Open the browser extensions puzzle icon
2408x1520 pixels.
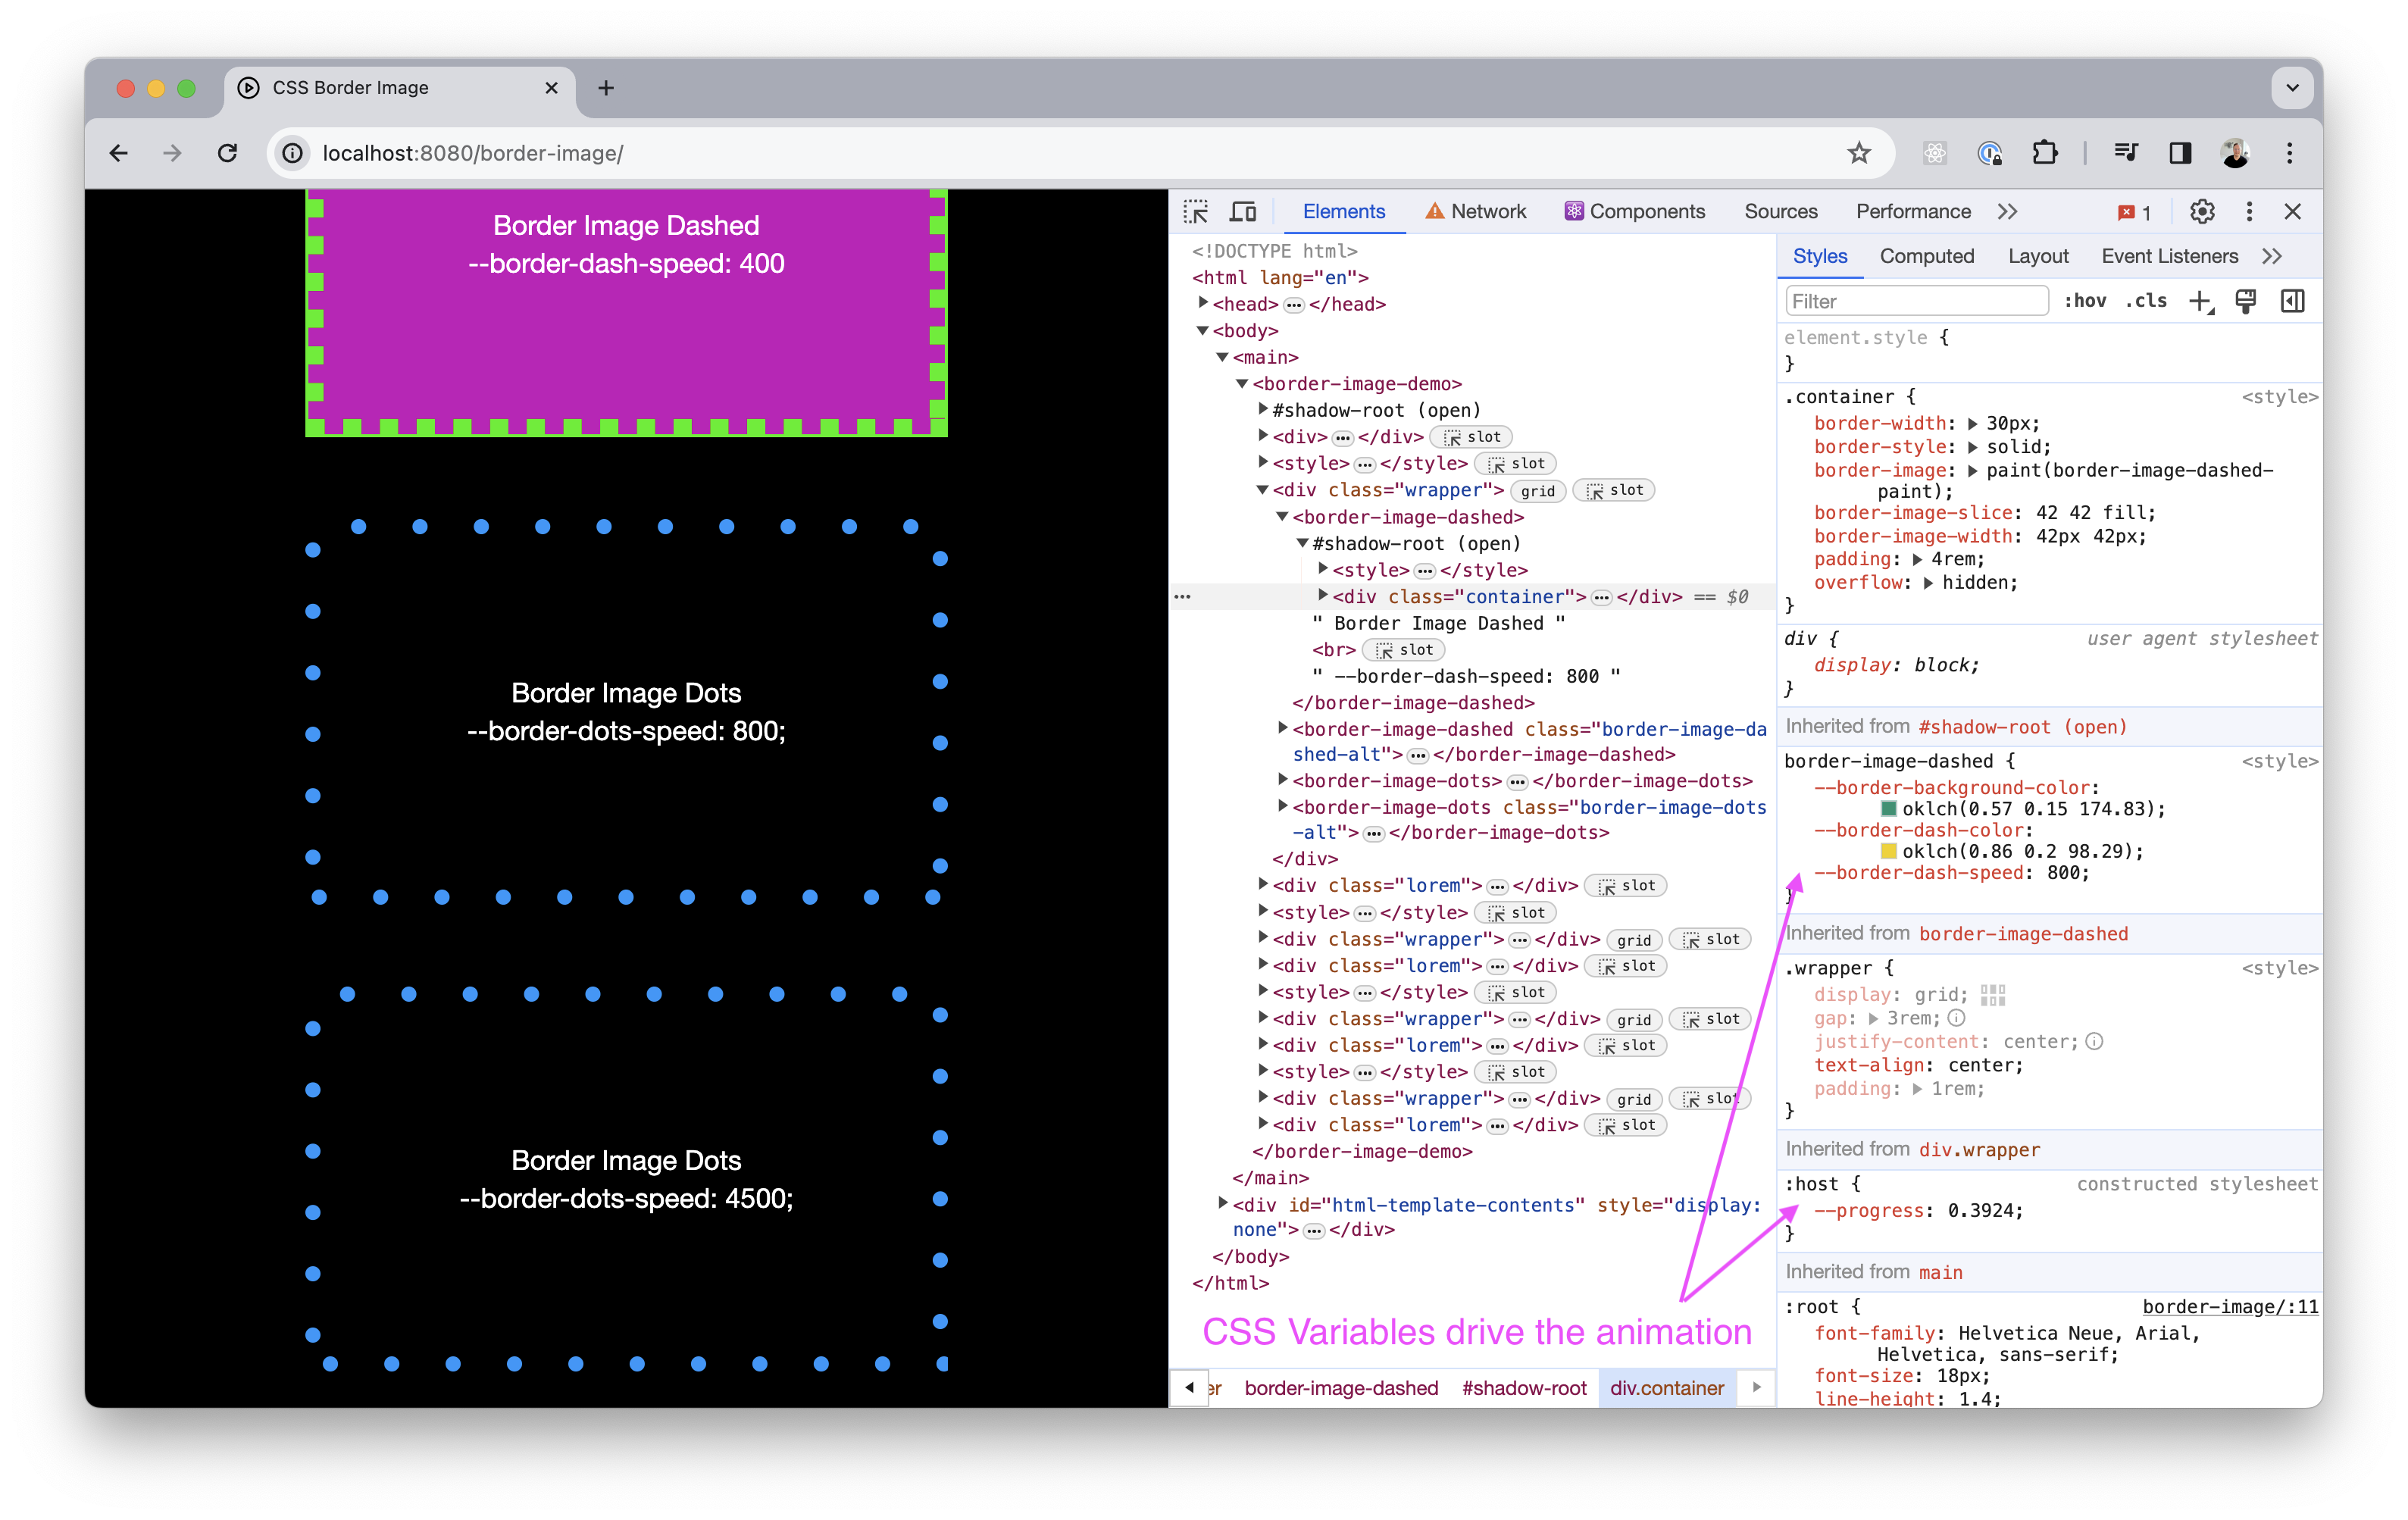pos(2045,153)
